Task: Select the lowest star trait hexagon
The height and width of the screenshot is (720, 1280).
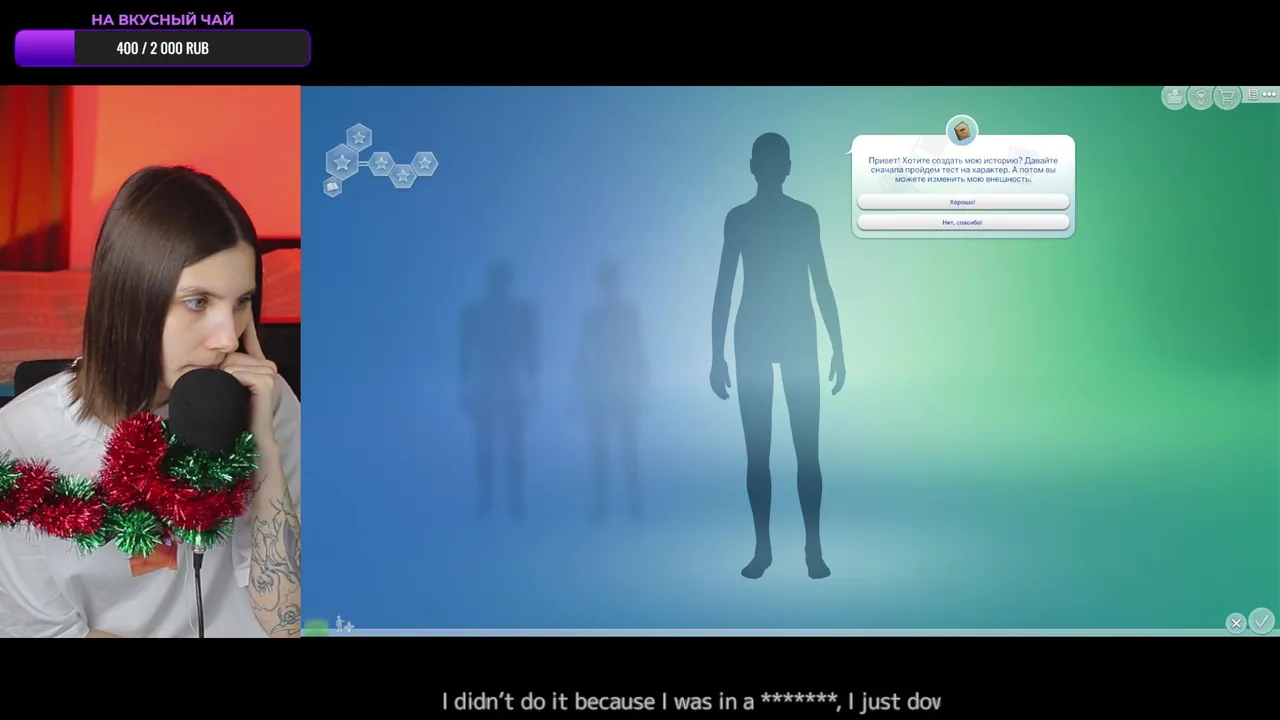Action: (x=403, y=176)
